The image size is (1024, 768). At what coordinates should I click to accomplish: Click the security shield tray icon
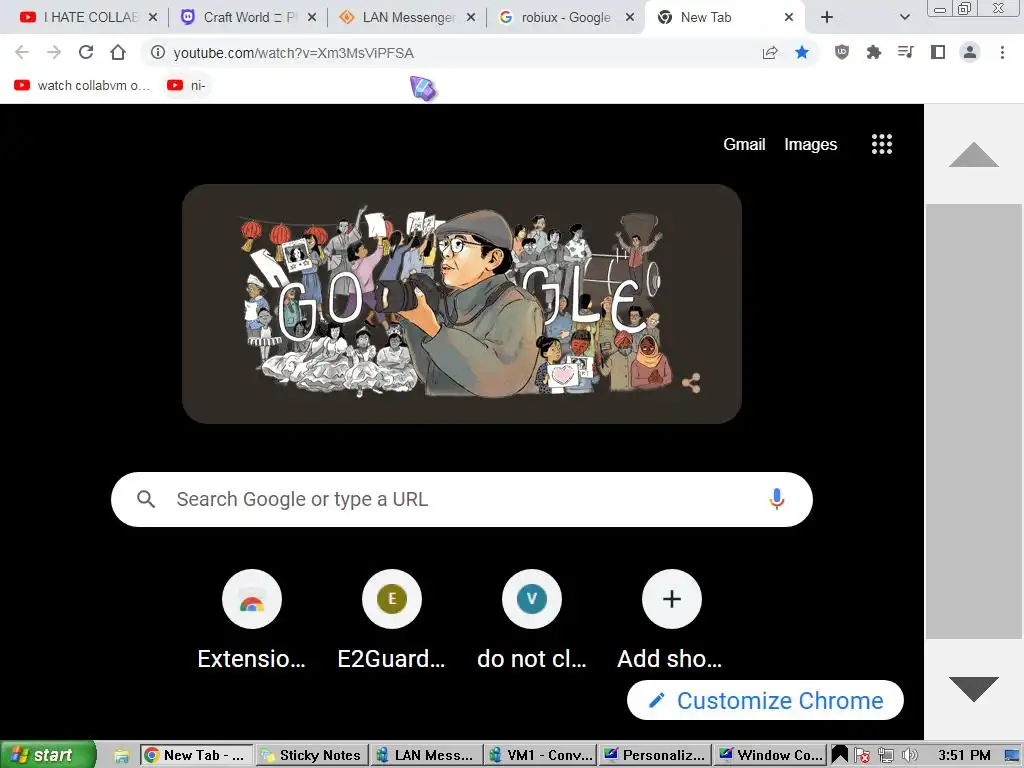click(x=862, y=756)
